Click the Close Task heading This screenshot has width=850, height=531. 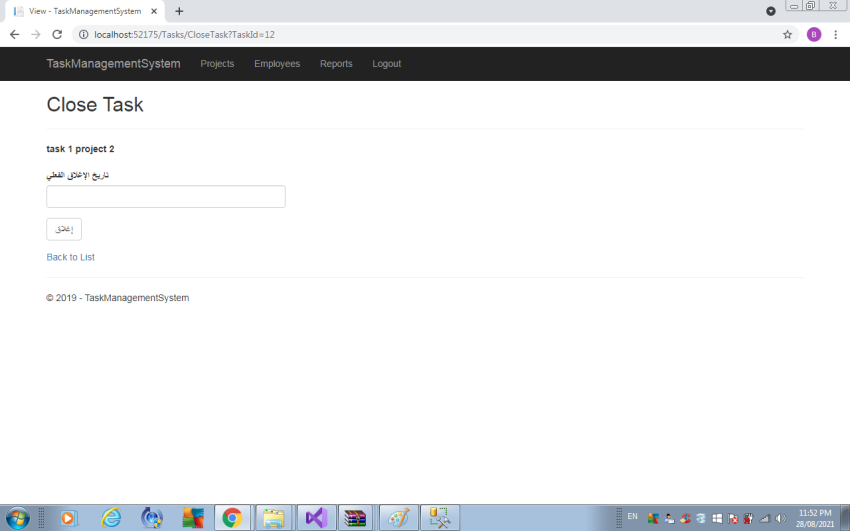(x=95, y=105)
